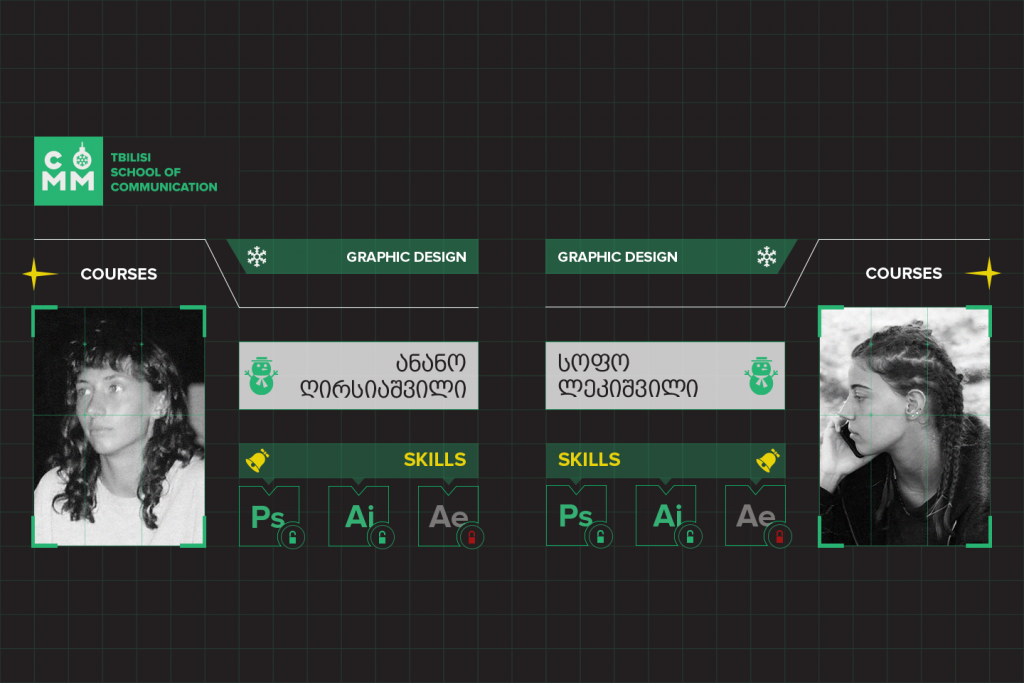Select the Photoshop (Ps) icon in the left skills row
Viewport: 1024px width, 683px height.
[268, 516]
